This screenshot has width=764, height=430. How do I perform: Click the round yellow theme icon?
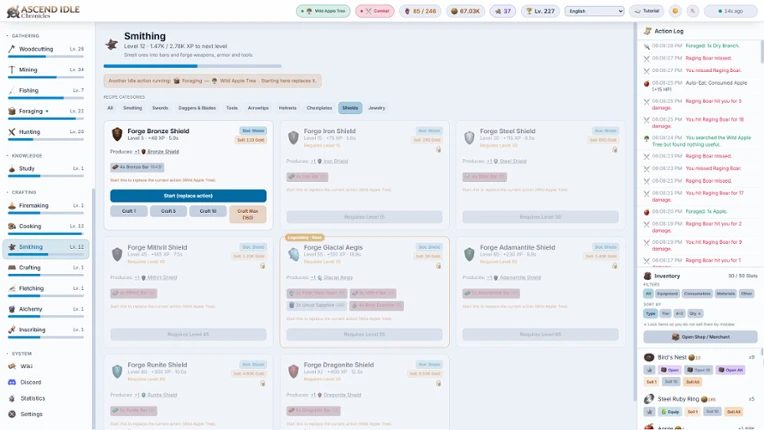[675, 11]
